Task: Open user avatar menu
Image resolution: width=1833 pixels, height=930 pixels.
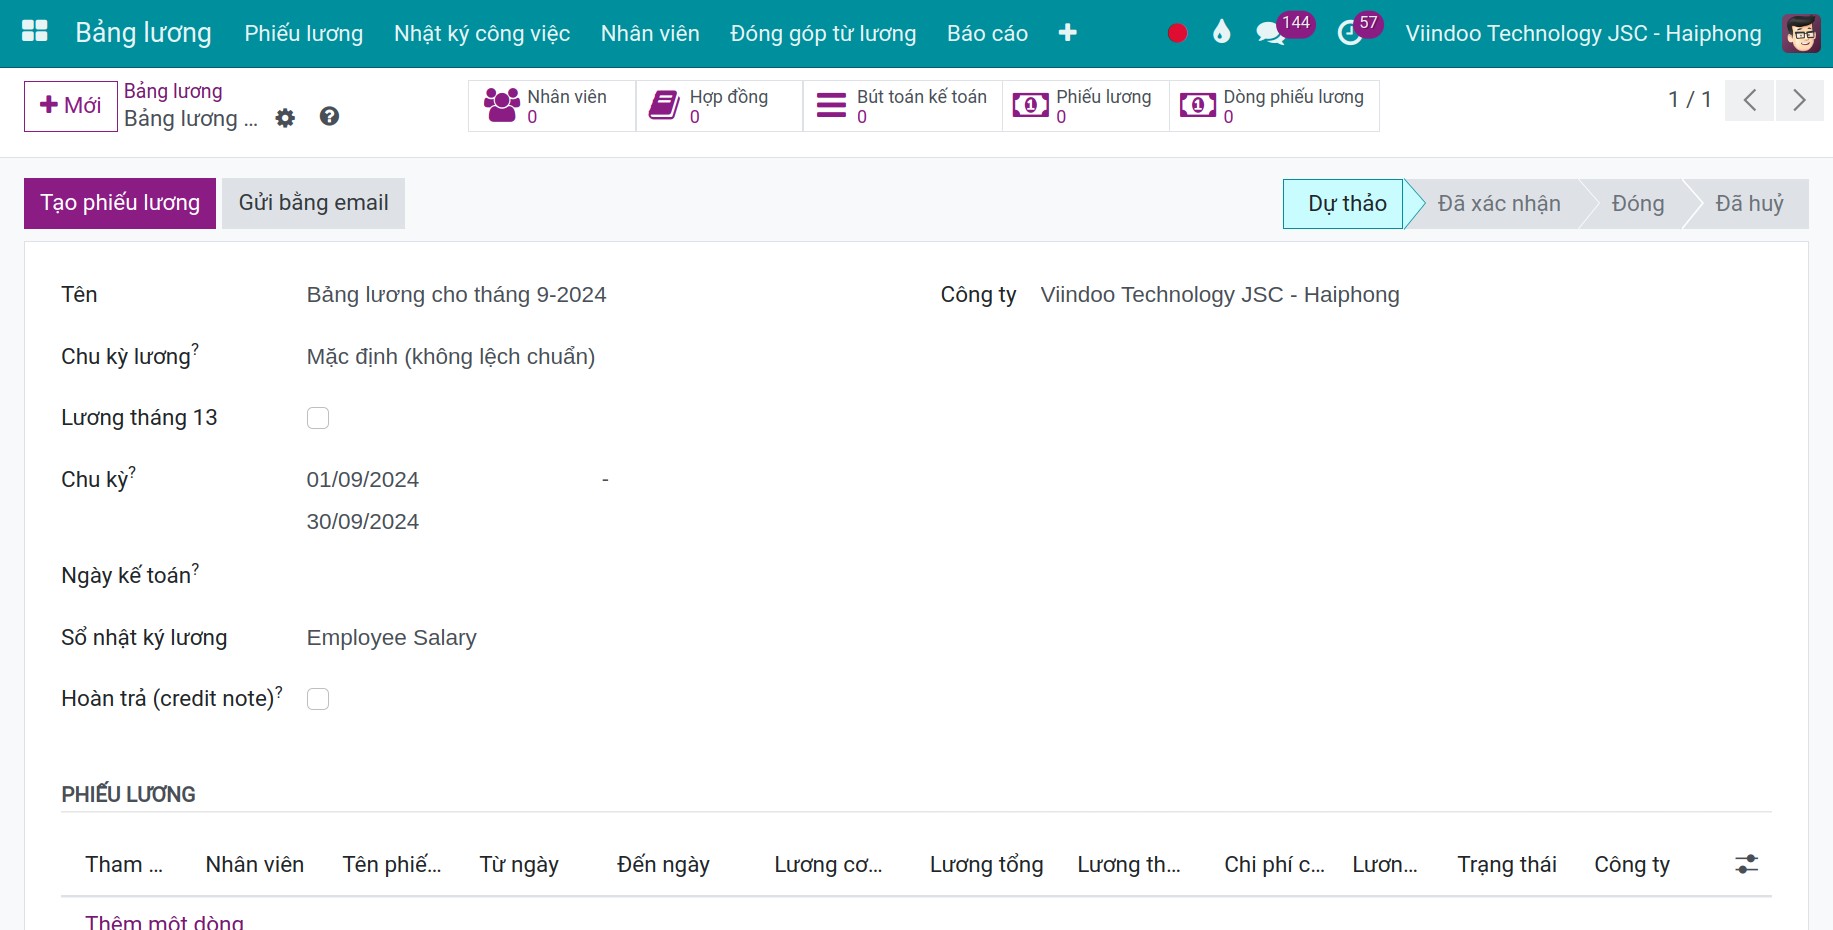Action: (x=1802, y=33)
